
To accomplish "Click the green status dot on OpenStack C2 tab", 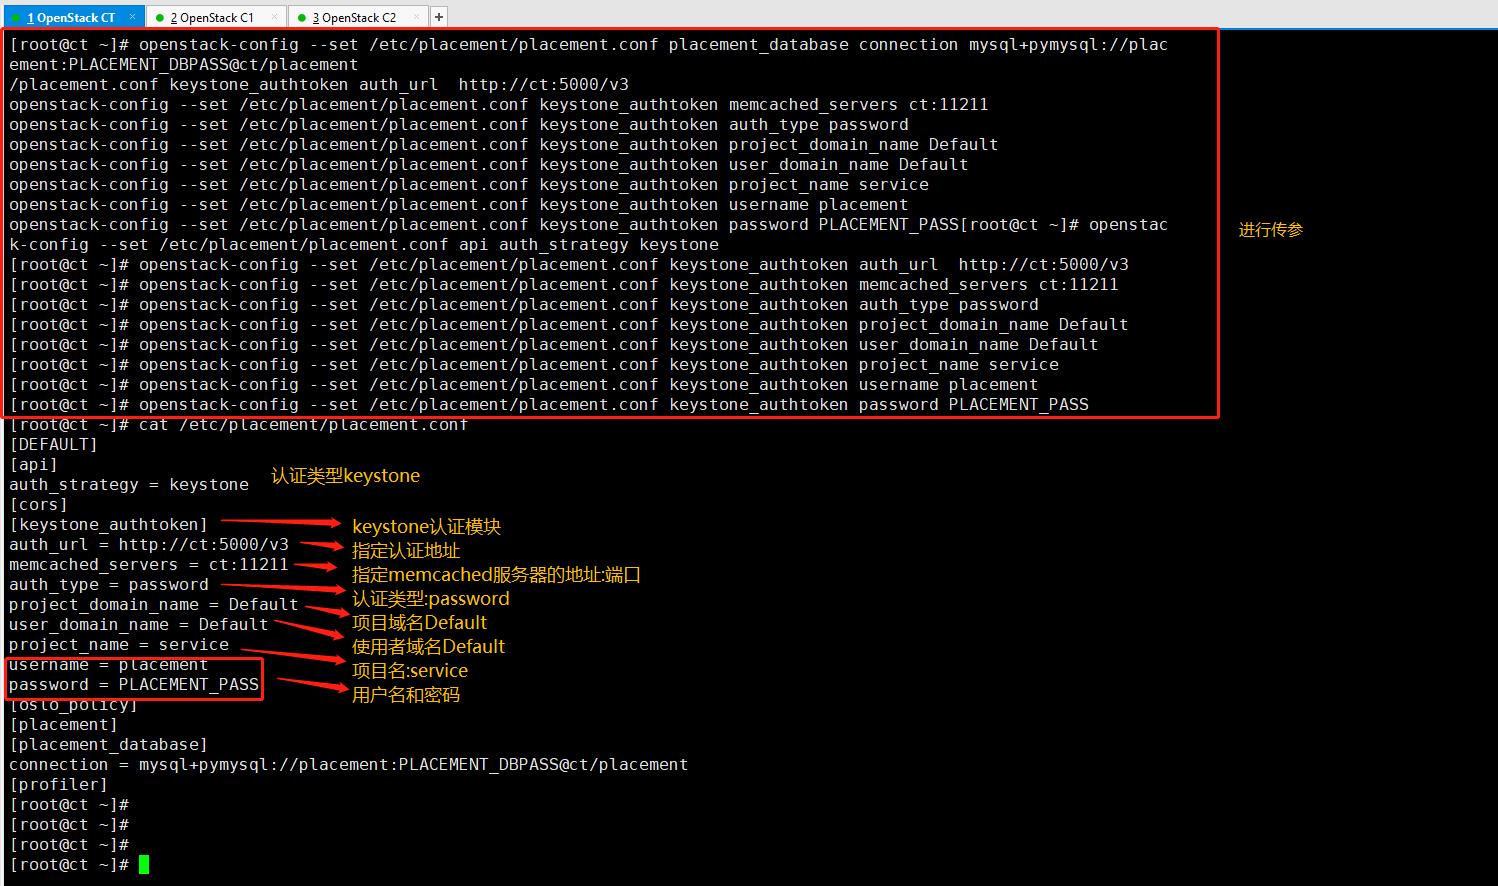I will click(x=302, y=17).
